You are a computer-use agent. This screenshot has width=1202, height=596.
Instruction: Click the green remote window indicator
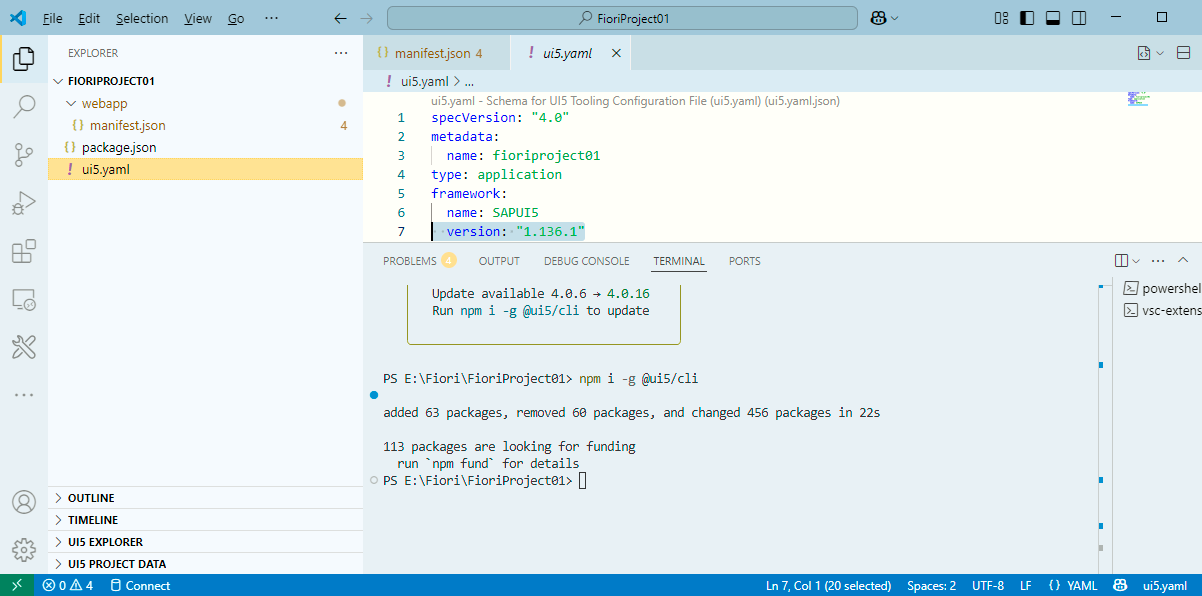[17, 585]
